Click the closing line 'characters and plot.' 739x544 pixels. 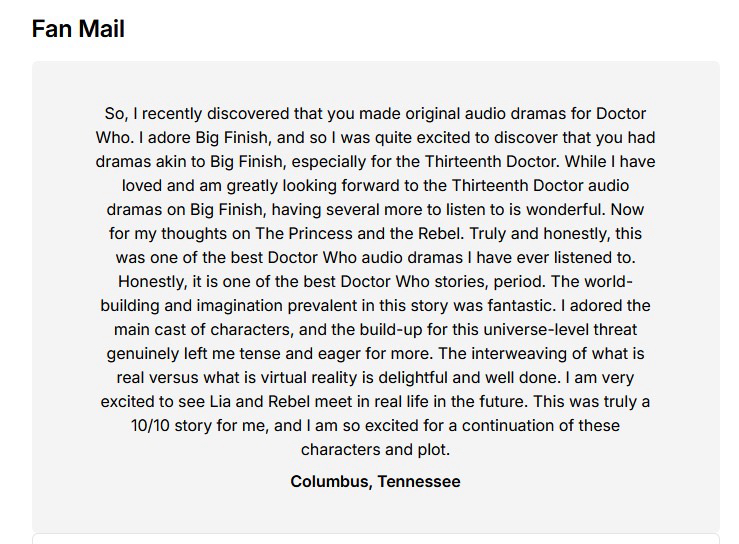(375, 449)
